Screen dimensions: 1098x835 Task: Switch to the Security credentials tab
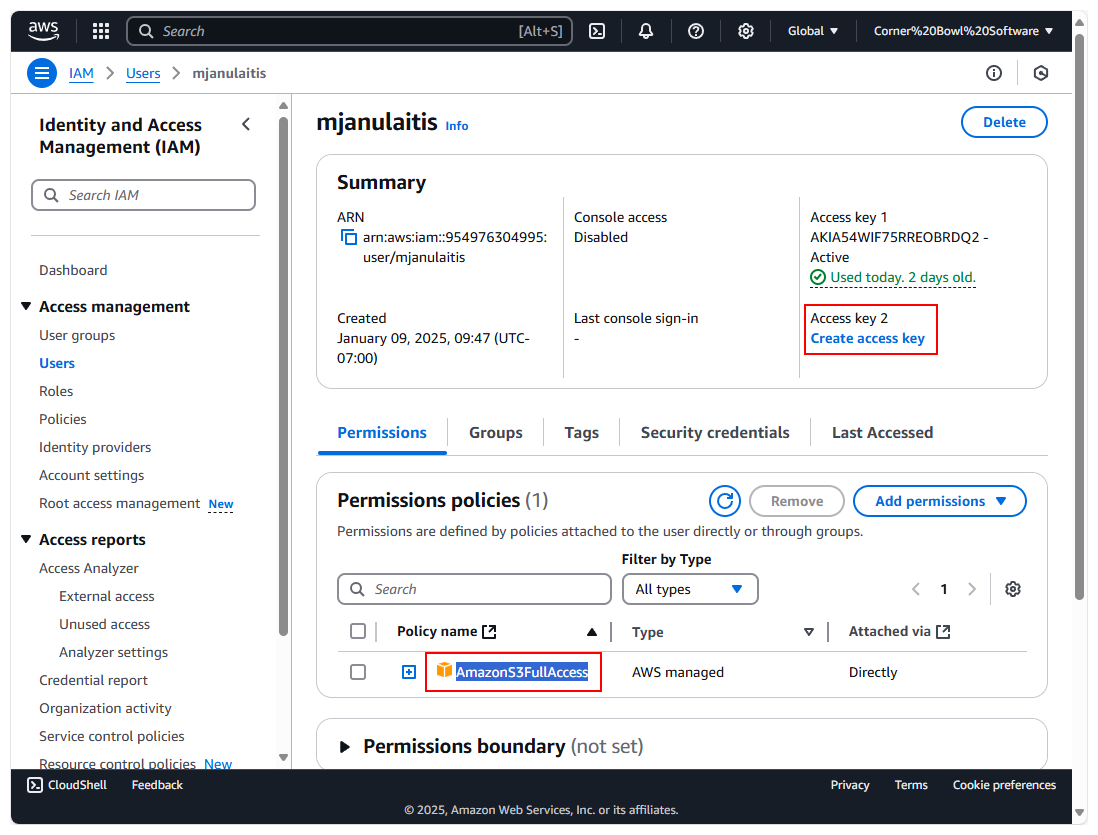(x=715, y=433)
